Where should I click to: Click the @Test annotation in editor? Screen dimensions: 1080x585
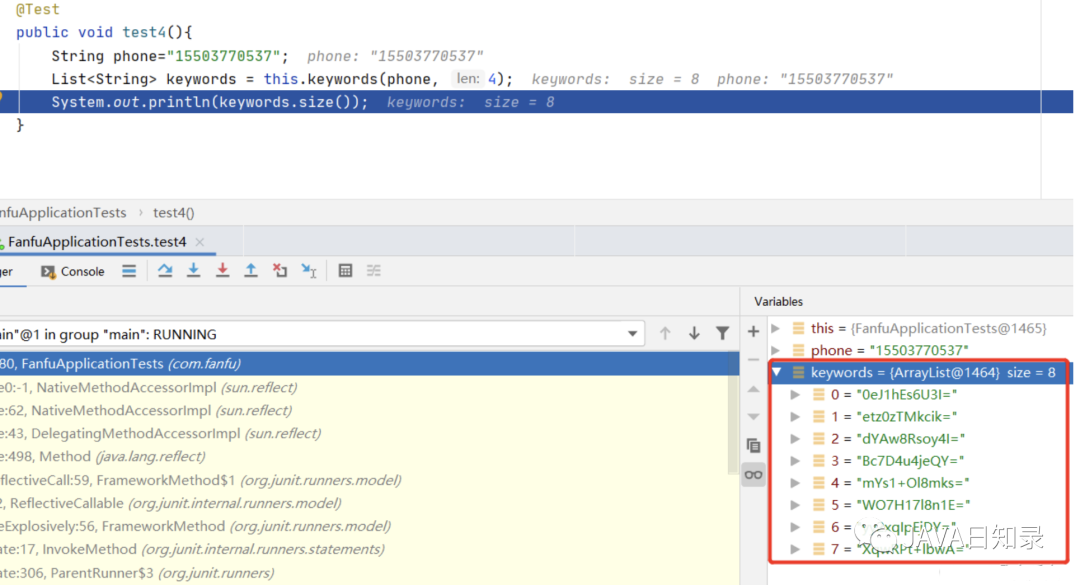[x=38, y=10]
